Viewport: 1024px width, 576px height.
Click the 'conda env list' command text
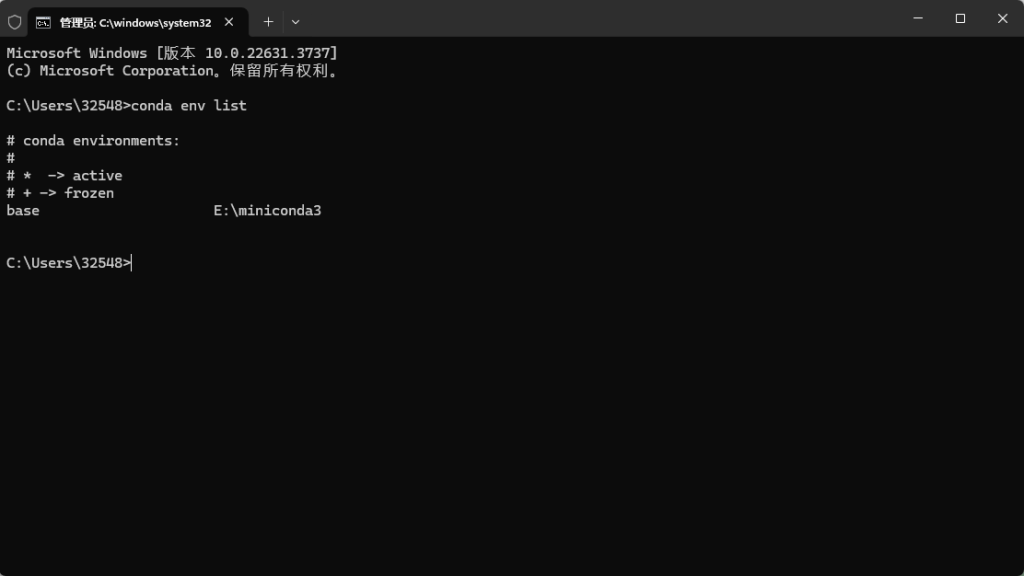[188, 105]
